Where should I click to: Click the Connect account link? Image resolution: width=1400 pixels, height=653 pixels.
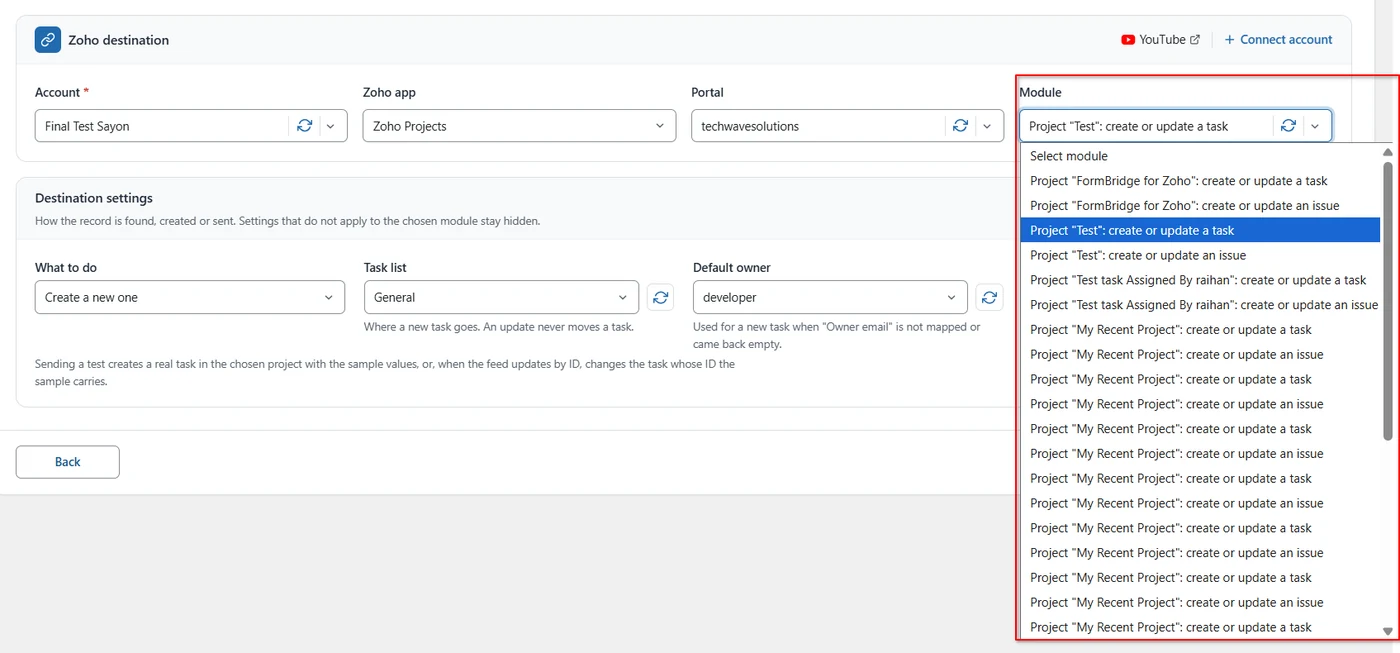[x=1278, y=40]
